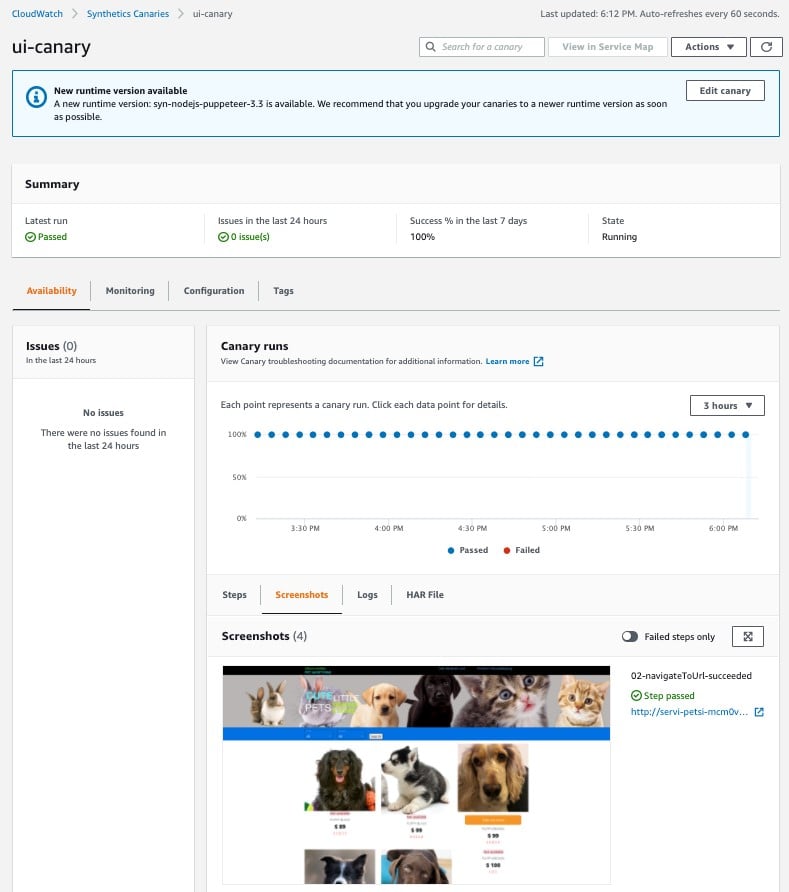Click the info icon in runtime banner

click(36, 97)
